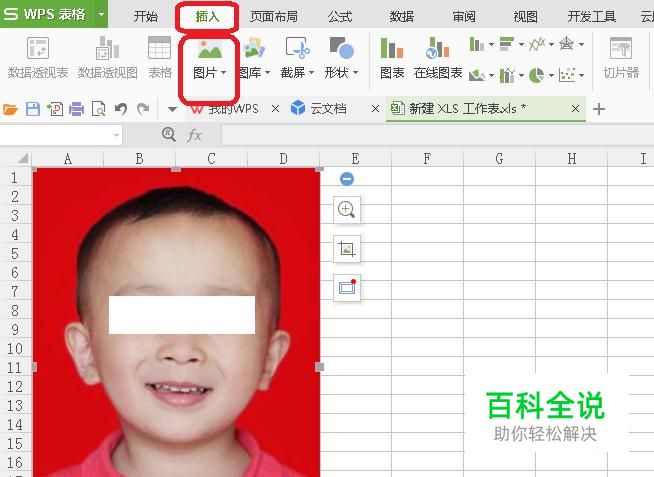Click the open folder icon
The width and height of the screenshot is (654, 477).
[x=10, y=110]
